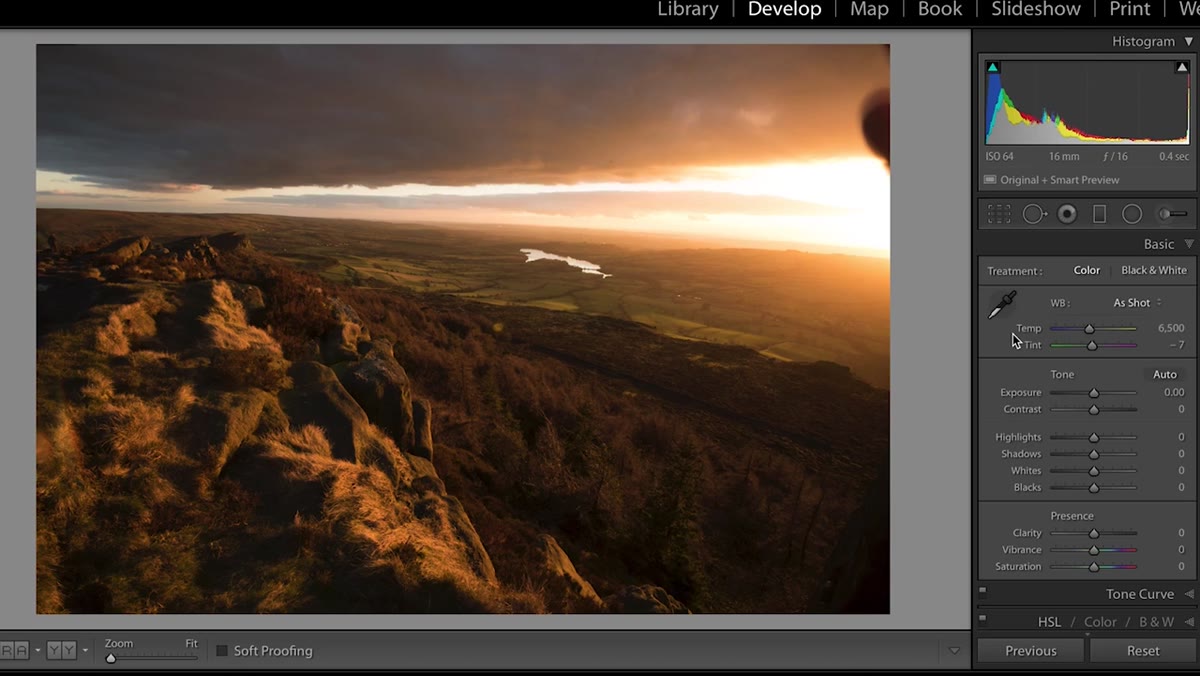
Task: Open the Print module
Action: click(x=1130, y=9)
